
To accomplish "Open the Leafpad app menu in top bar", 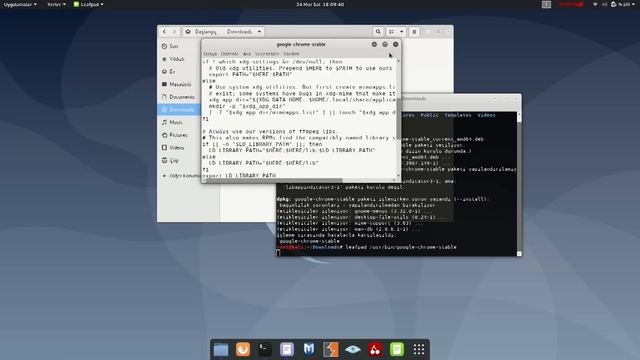I will click(88, 4).
